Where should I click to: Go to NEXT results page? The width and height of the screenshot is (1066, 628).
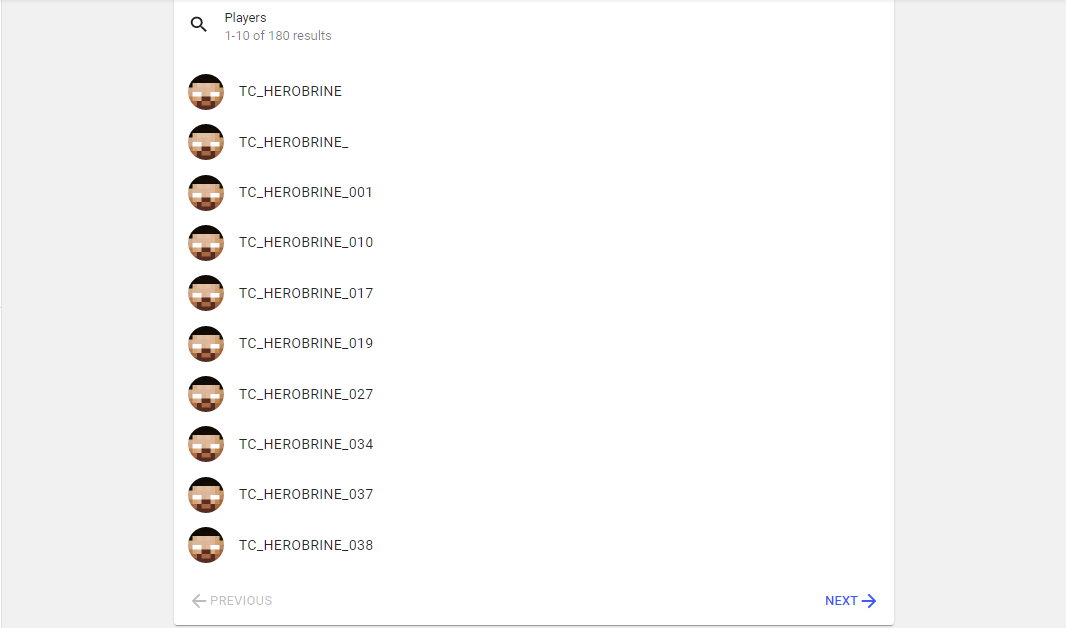pos(850,601)
